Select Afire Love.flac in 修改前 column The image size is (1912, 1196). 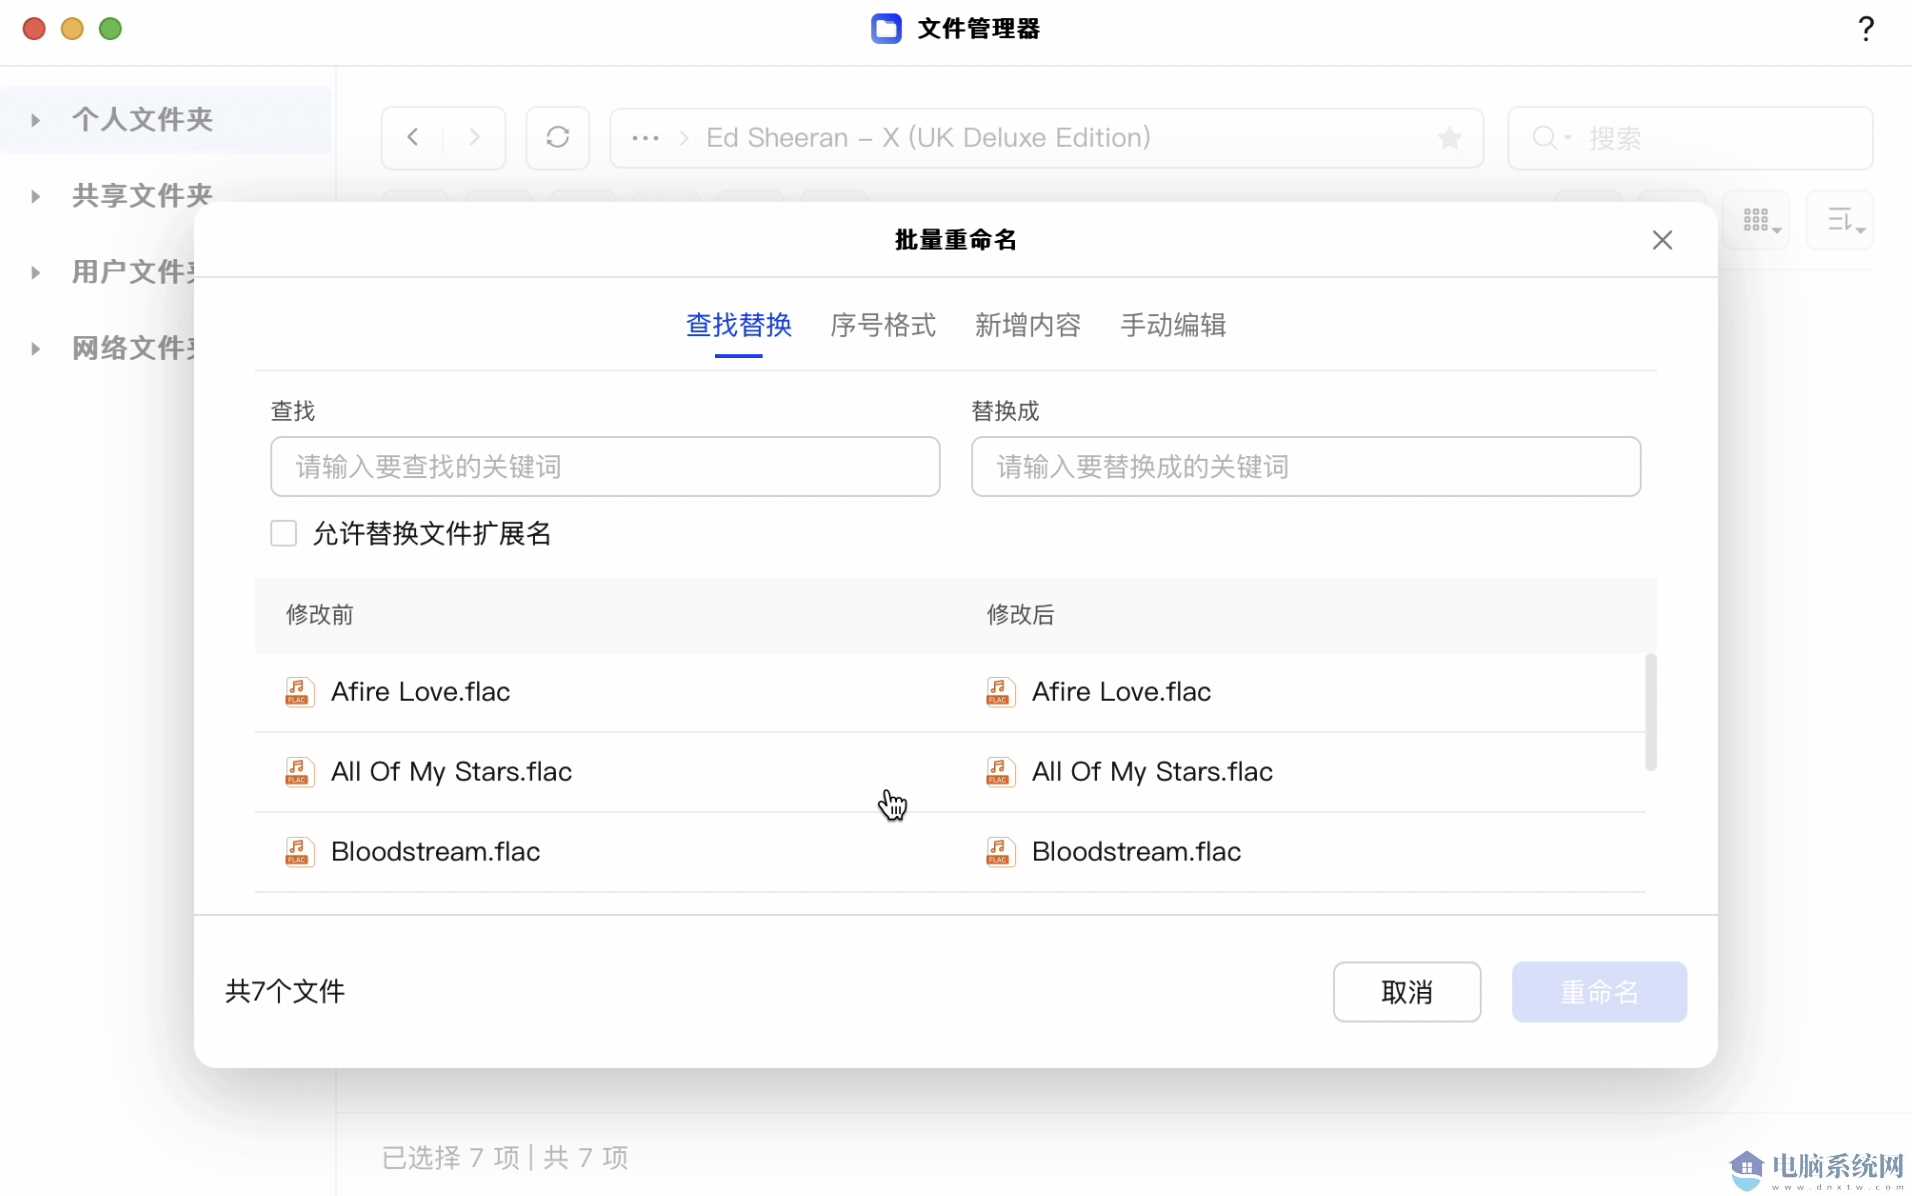point(420,691)
